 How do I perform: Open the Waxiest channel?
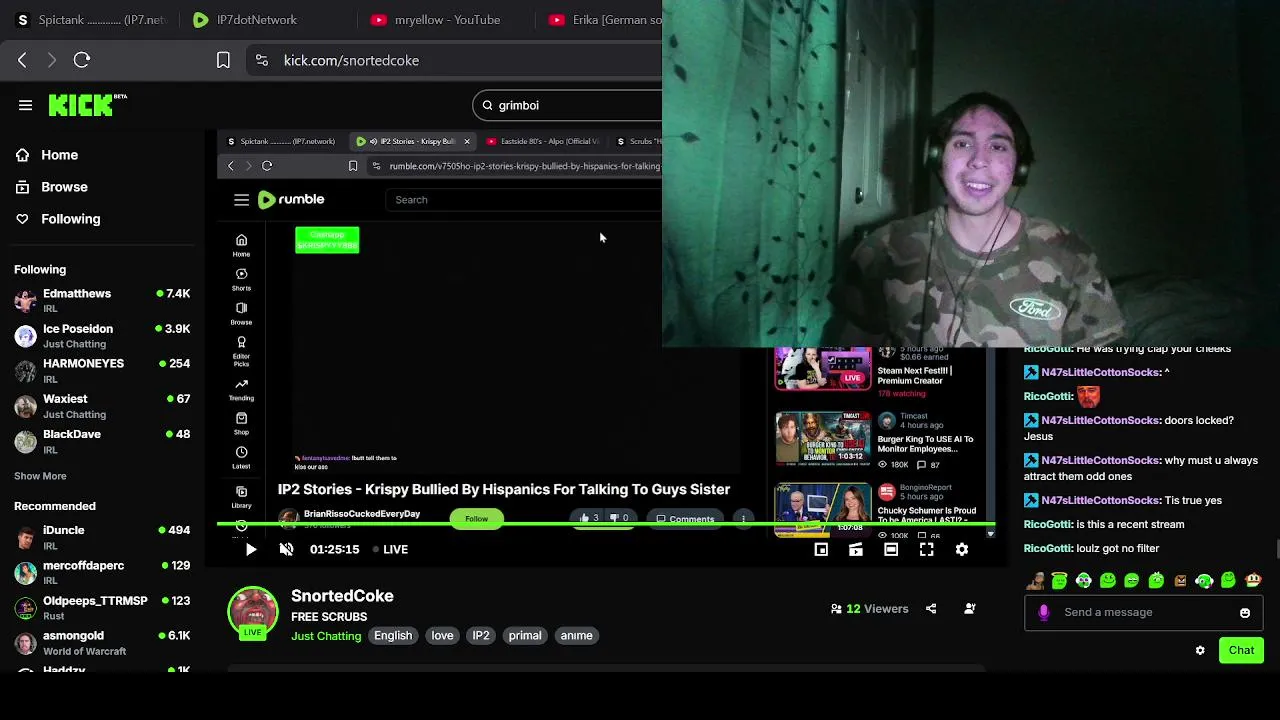point(102,405)
